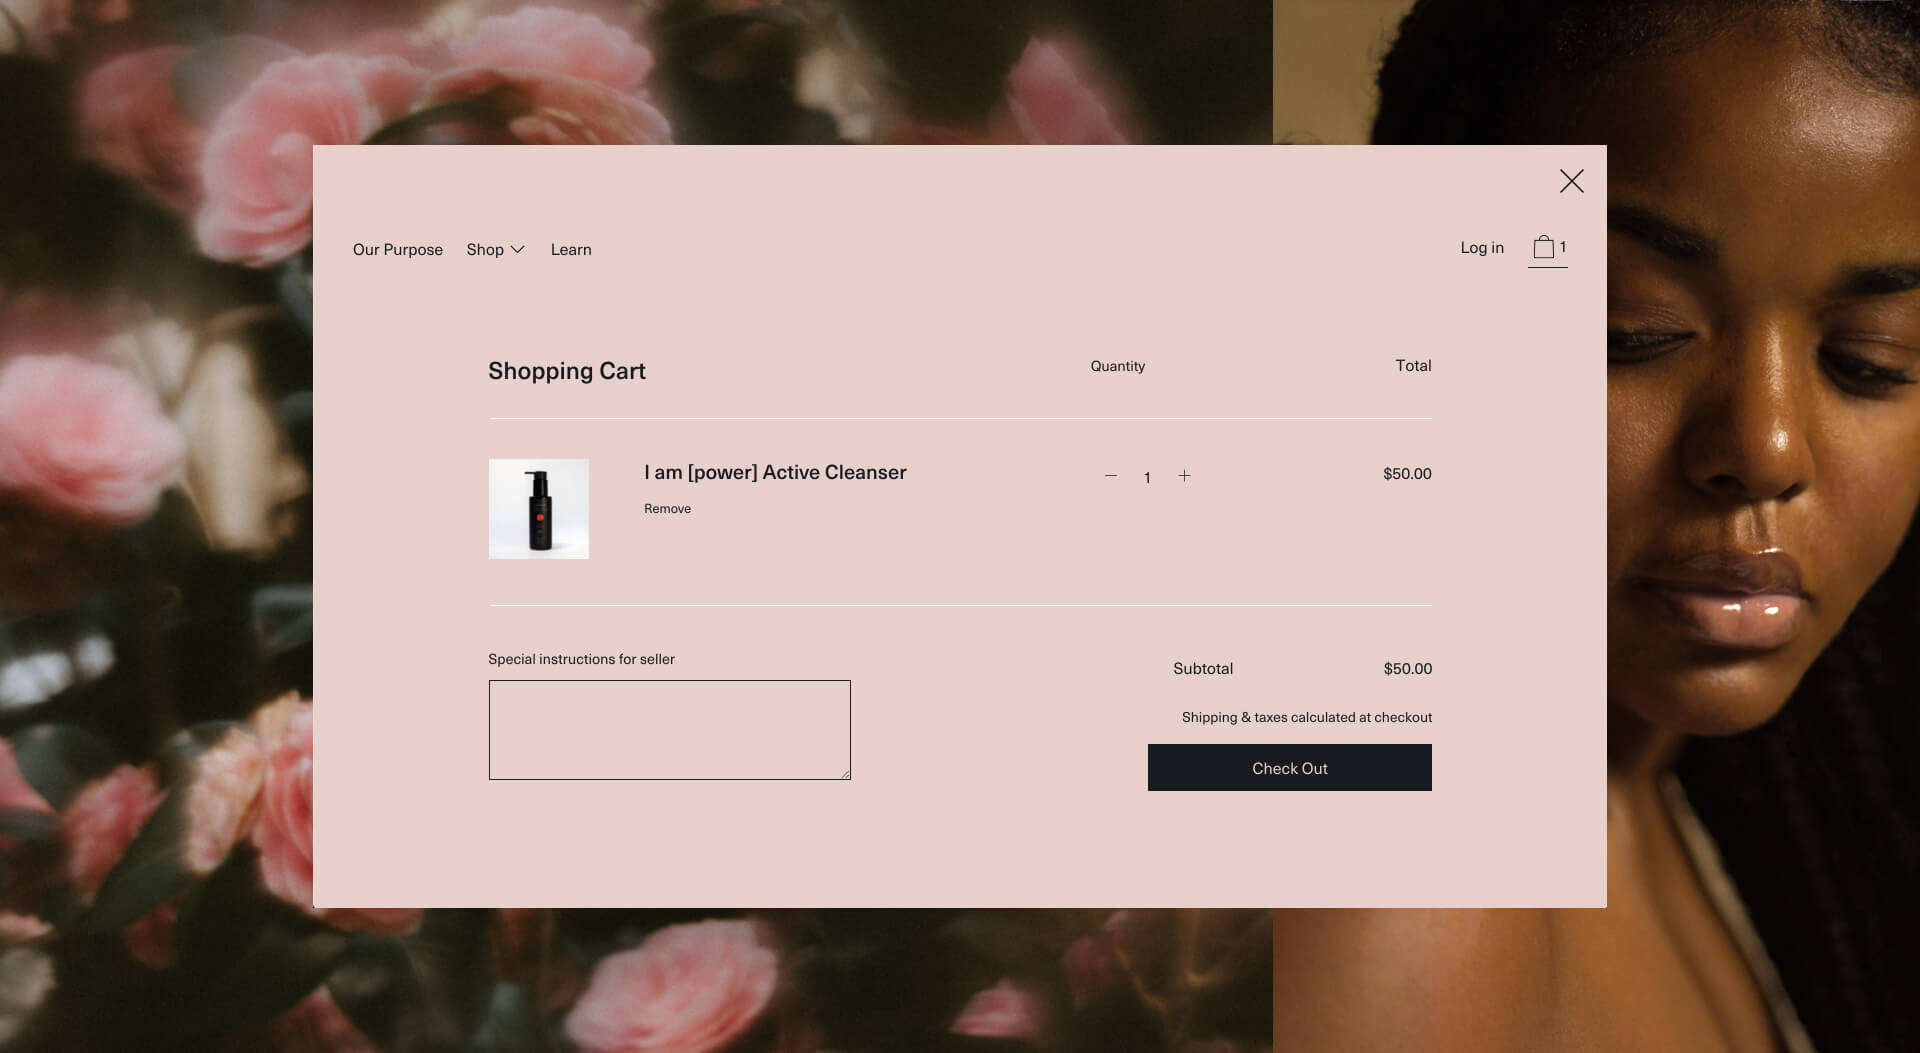The height and width of the screenshot is (1053, 1920).
Task: Open the shopping bag icon
Action: coord(1543,247)
